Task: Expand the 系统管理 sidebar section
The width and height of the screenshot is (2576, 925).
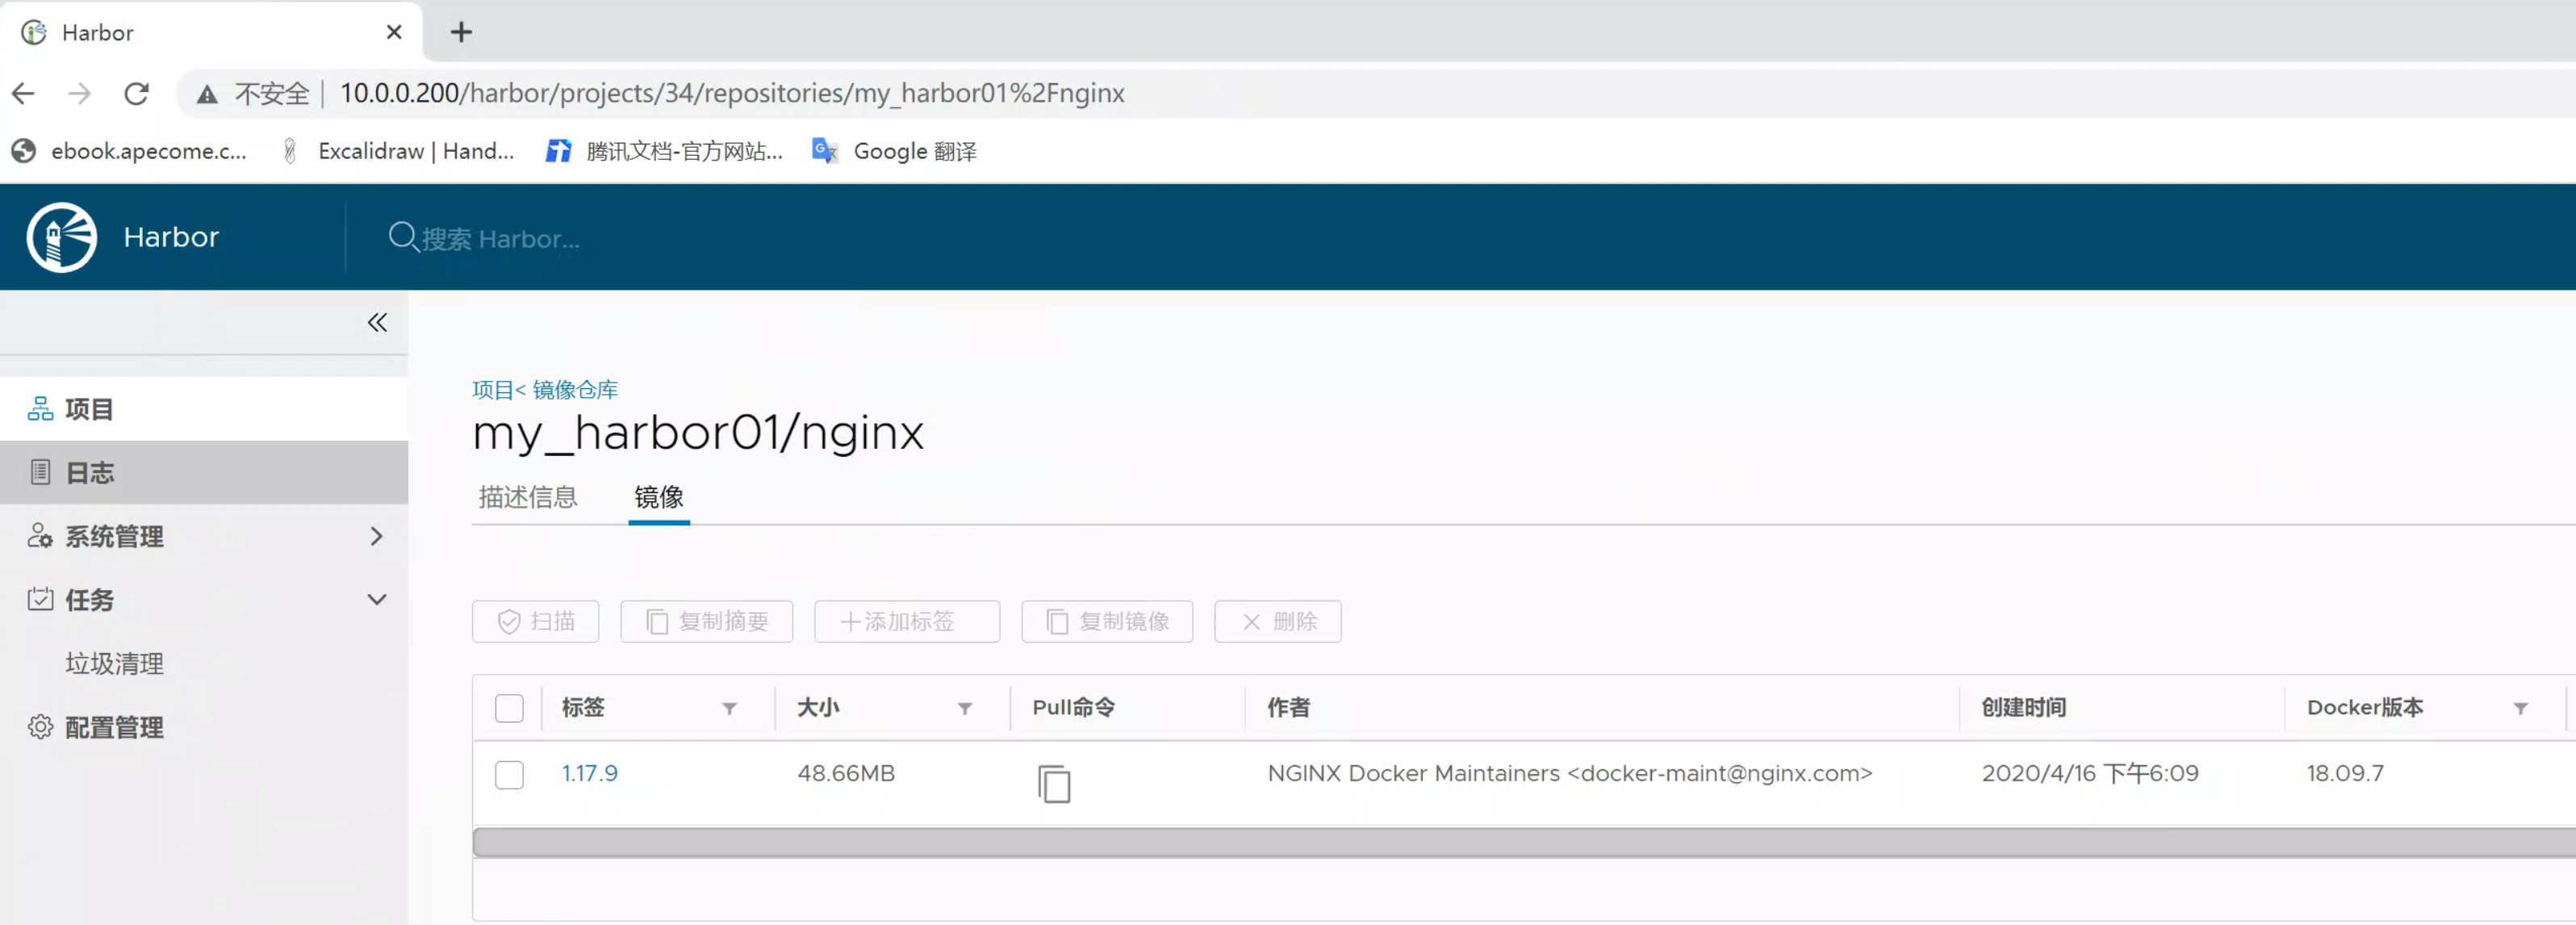Action: pos(376,536)
